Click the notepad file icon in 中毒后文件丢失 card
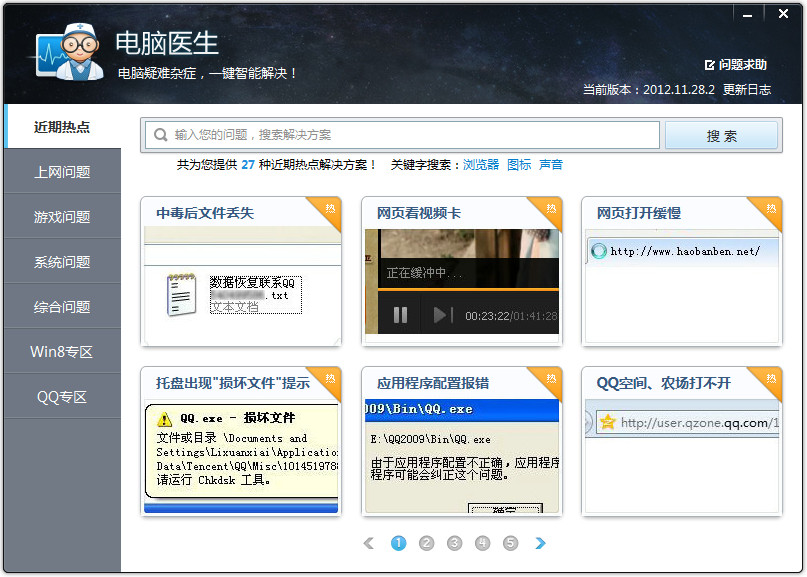This screenshot has width=807, height=577. (x=181, y=294)
